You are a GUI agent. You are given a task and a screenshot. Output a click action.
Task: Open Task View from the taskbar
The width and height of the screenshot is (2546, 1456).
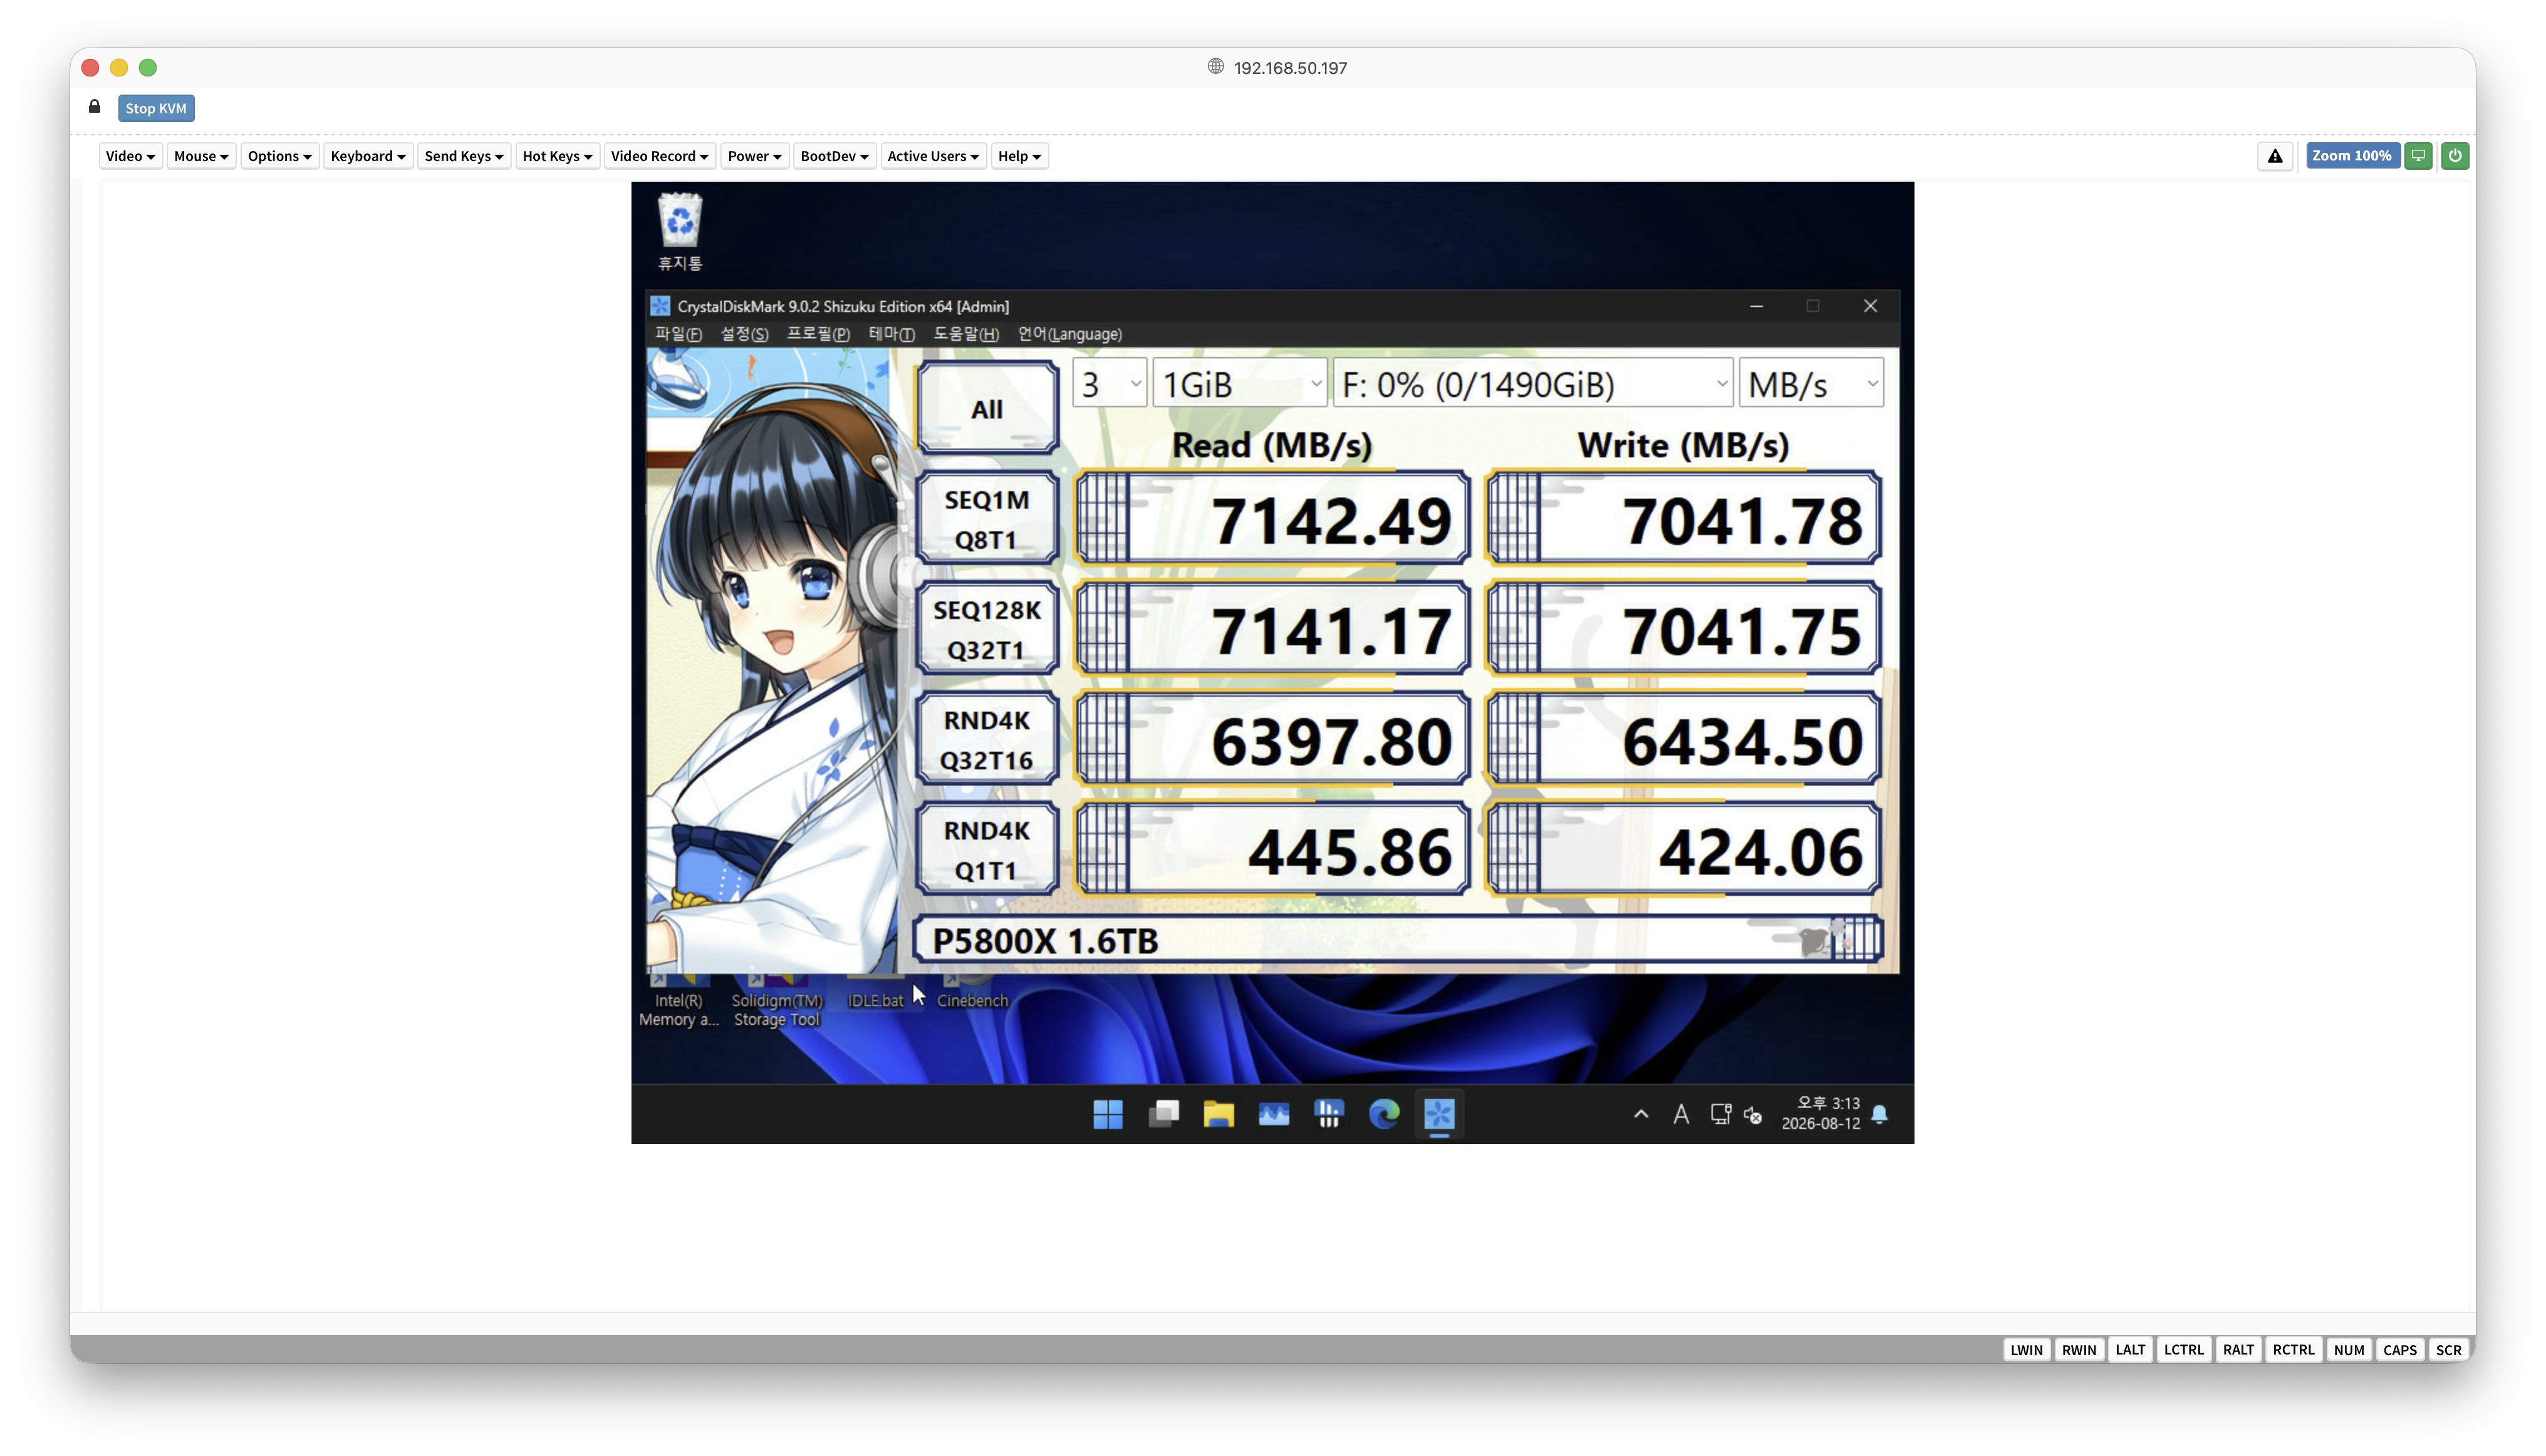tap(1163, 1114)
